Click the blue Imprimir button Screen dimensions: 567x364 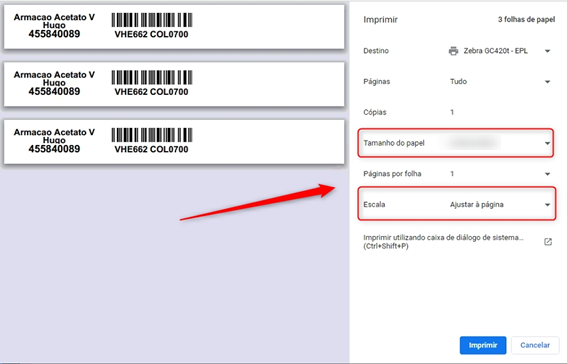click(x=483, y=345)
